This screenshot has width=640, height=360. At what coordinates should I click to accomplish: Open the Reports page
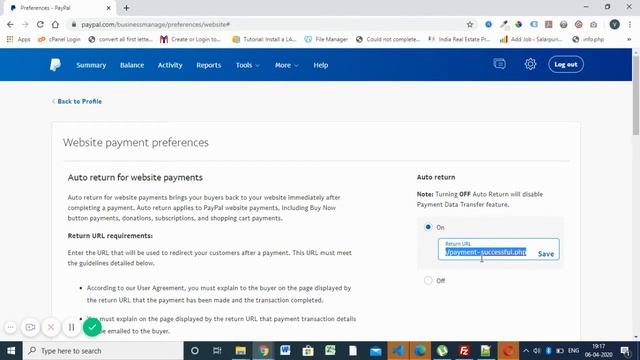pos(209,65)
